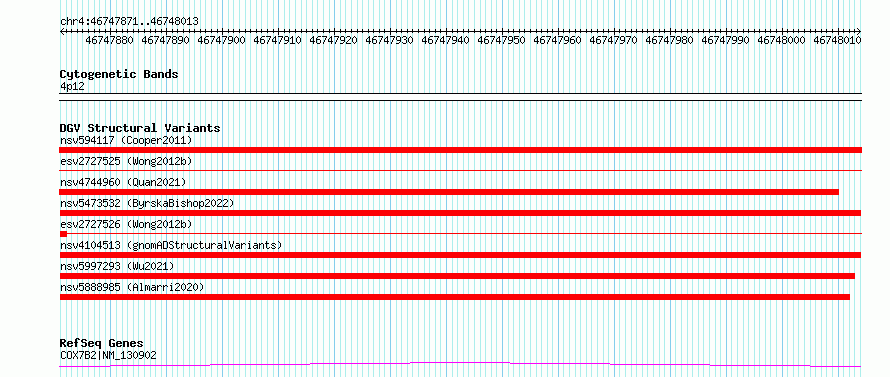Screen dimensions: 890x377
Task: Select variant label nsv5997293 (Wu2021)
Action: pyautogui.click(x=117, y=266)
